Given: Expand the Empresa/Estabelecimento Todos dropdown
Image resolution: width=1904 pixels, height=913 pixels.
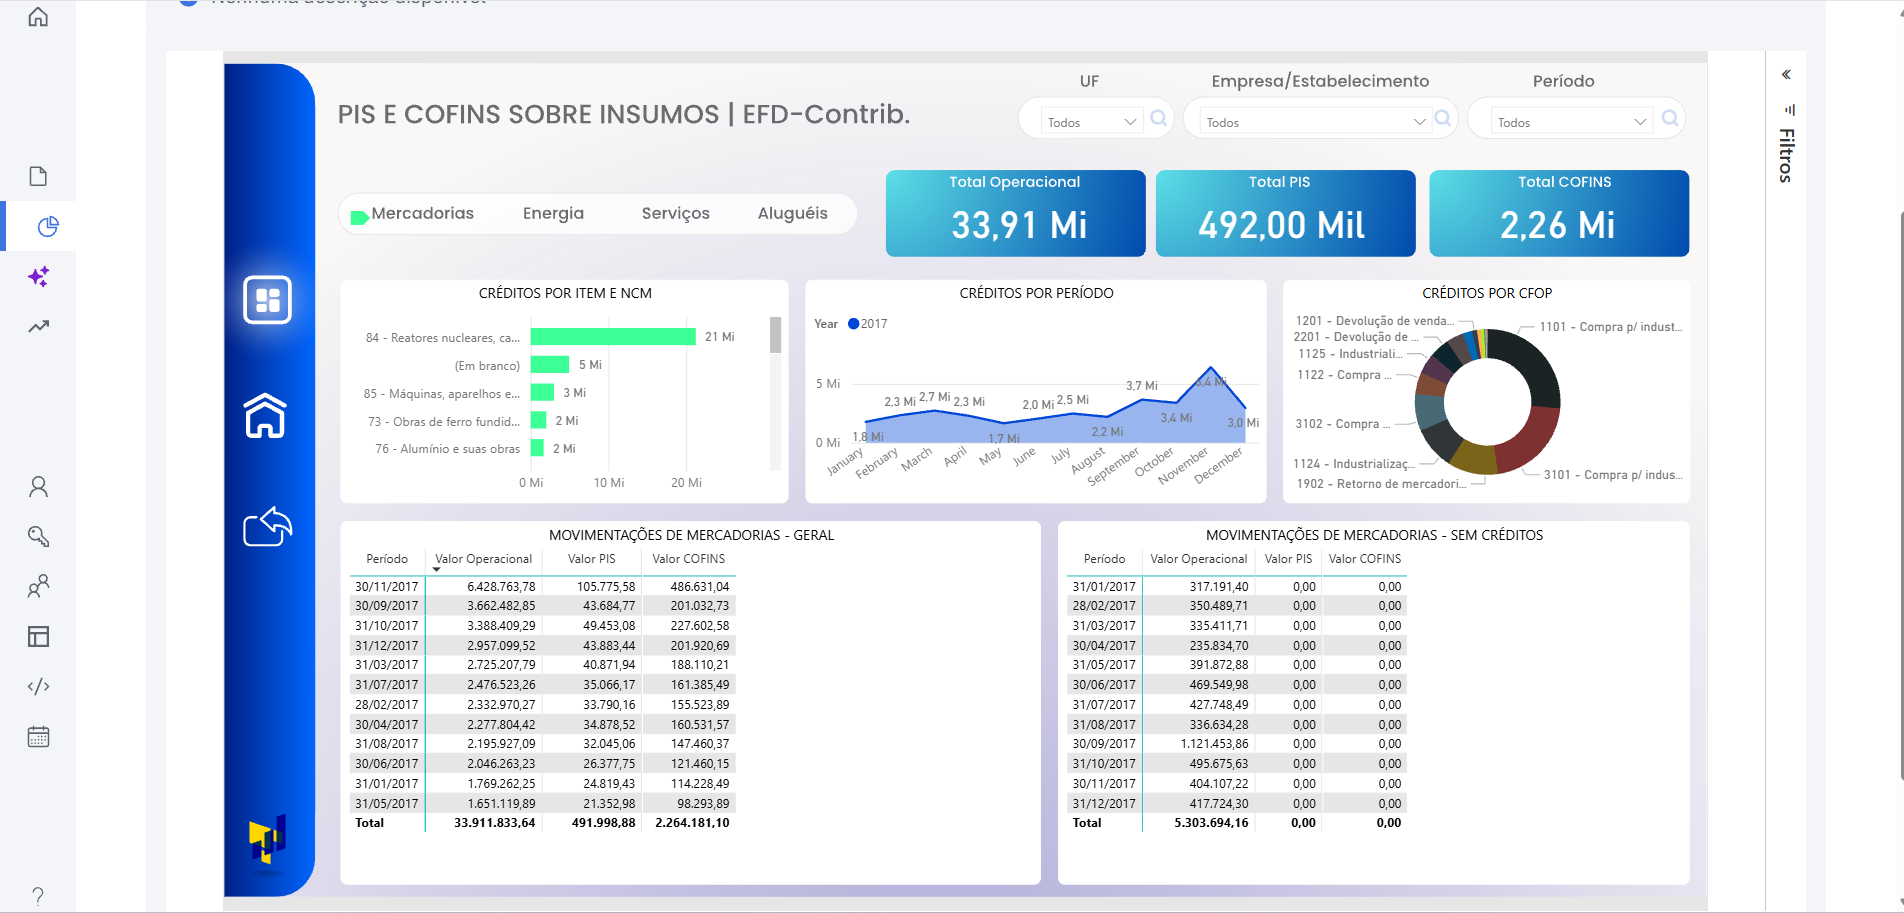Looking at the screenshot, I should tap(1315, 122).
